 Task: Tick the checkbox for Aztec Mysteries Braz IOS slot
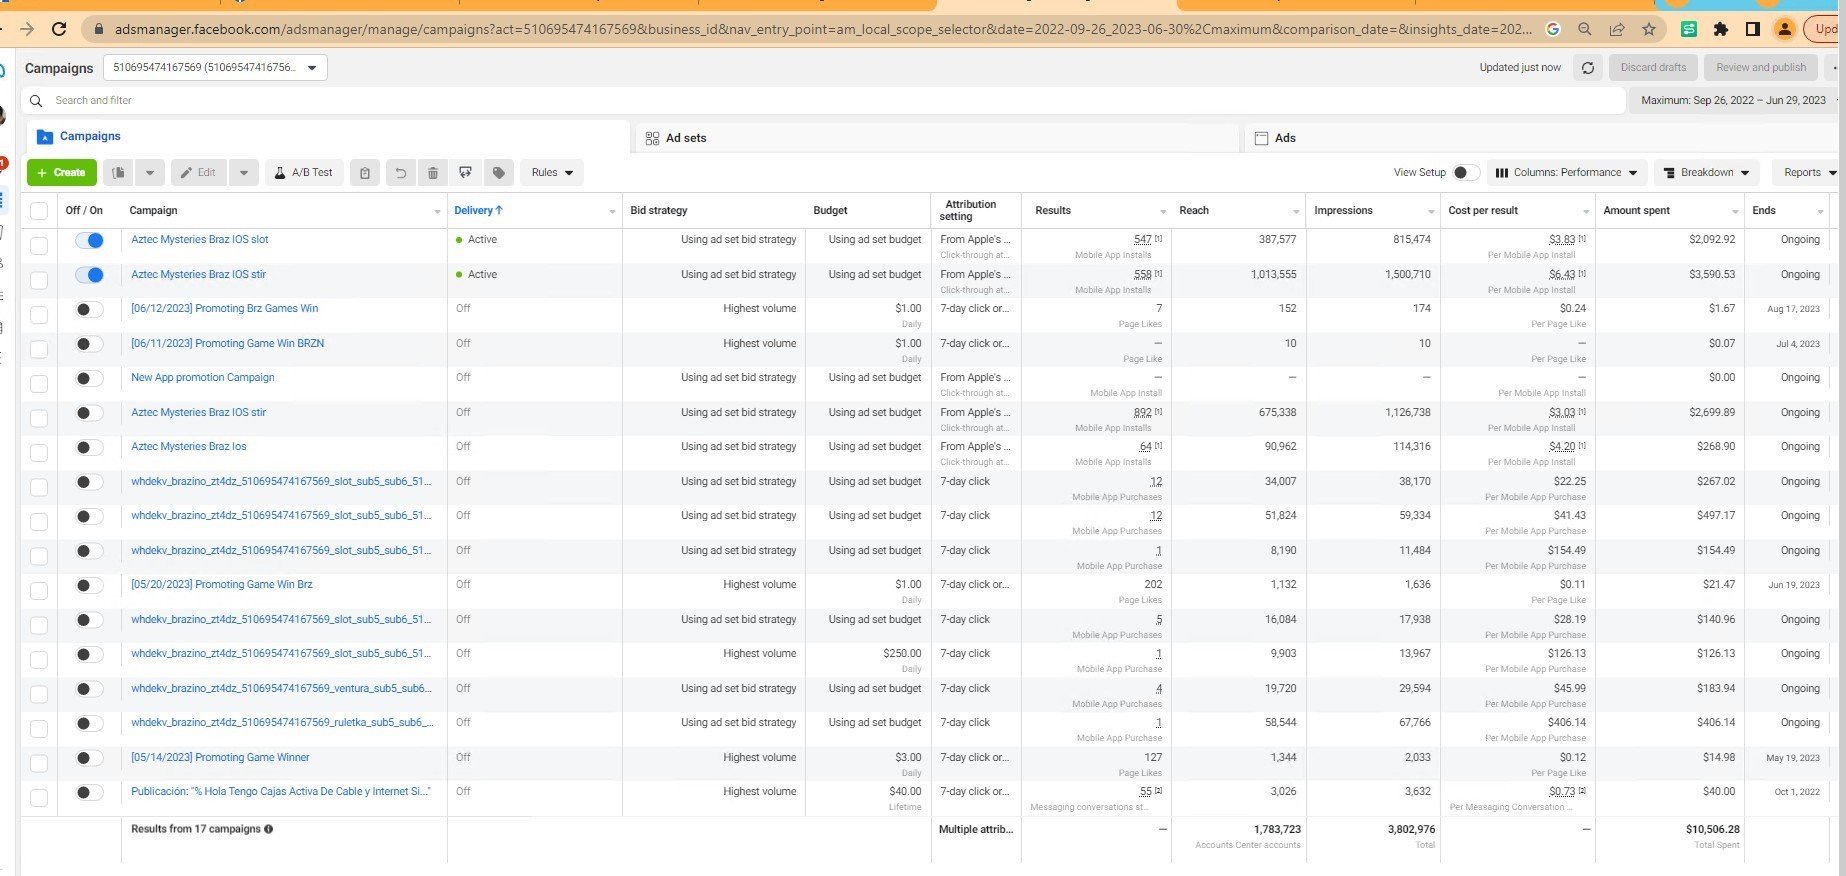click(x=39, y=245)
